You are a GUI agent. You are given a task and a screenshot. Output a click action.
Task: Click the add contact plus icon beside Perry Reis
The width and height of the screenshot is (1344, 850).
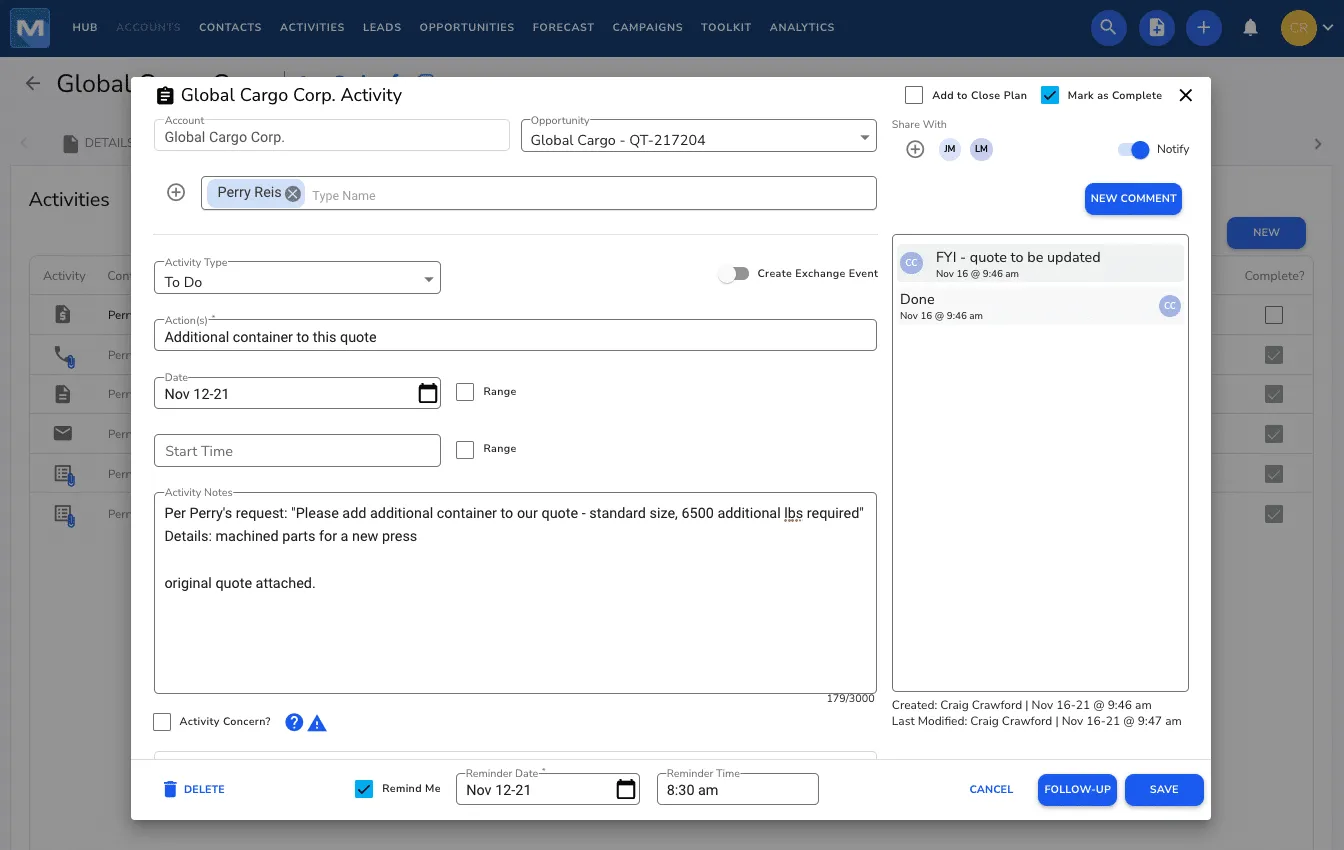pos(176,192)
